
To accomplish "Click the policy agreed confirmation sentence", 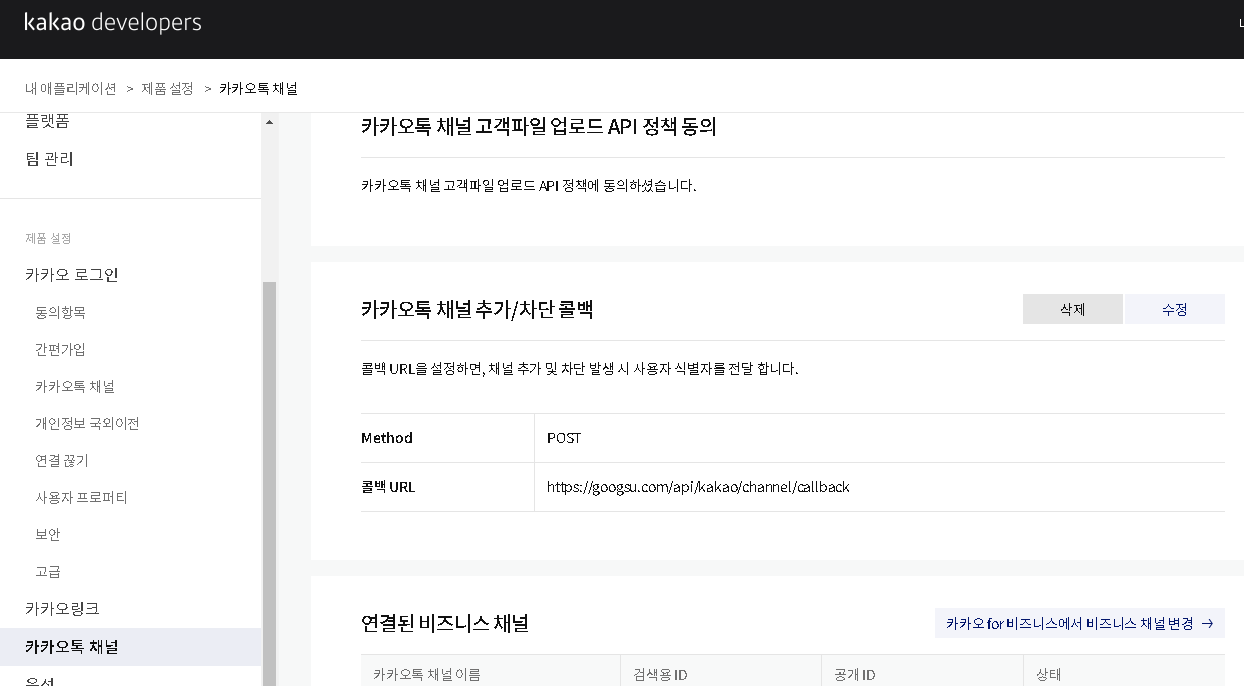I will (x=528, y=186).
